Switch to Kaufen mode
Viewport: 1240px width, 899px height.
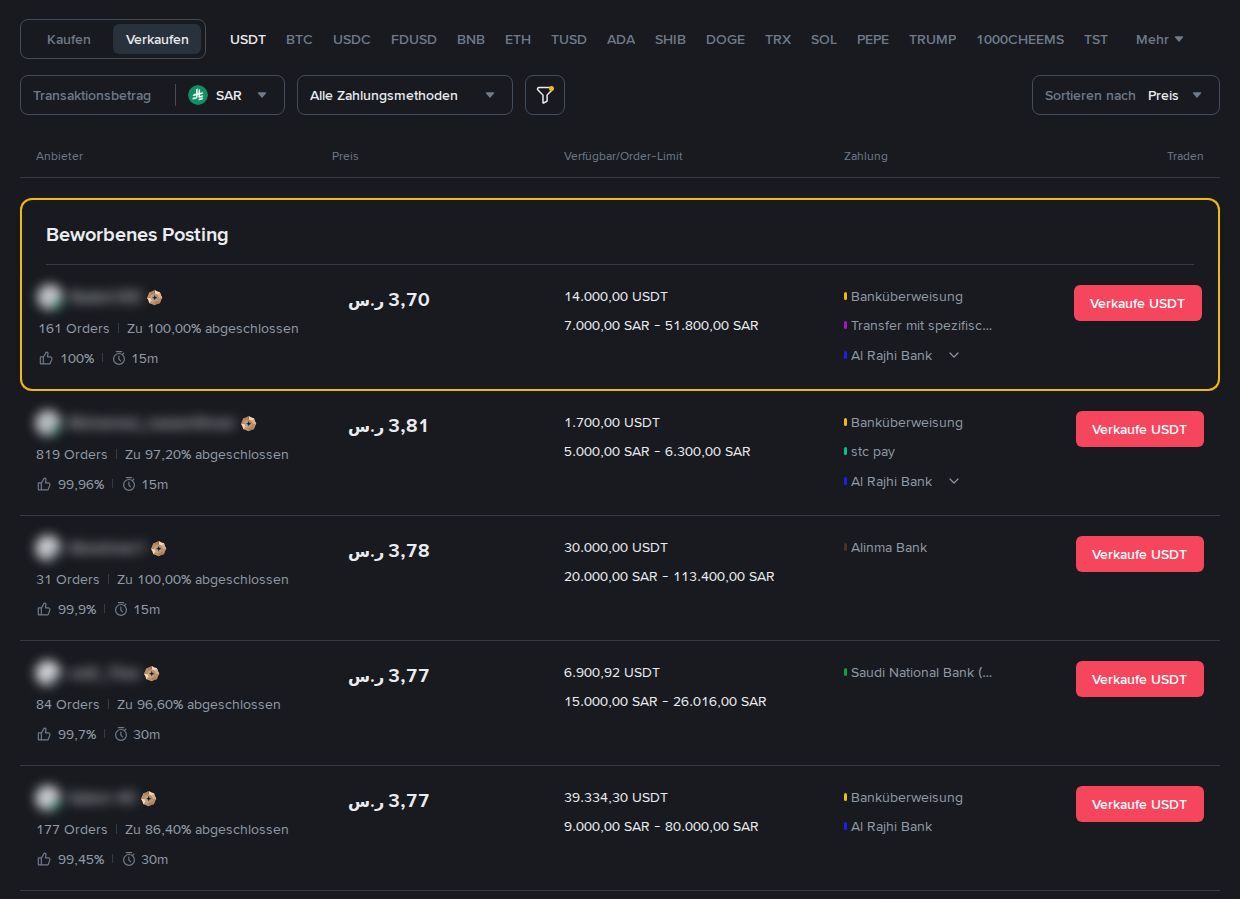click(69, 39)
